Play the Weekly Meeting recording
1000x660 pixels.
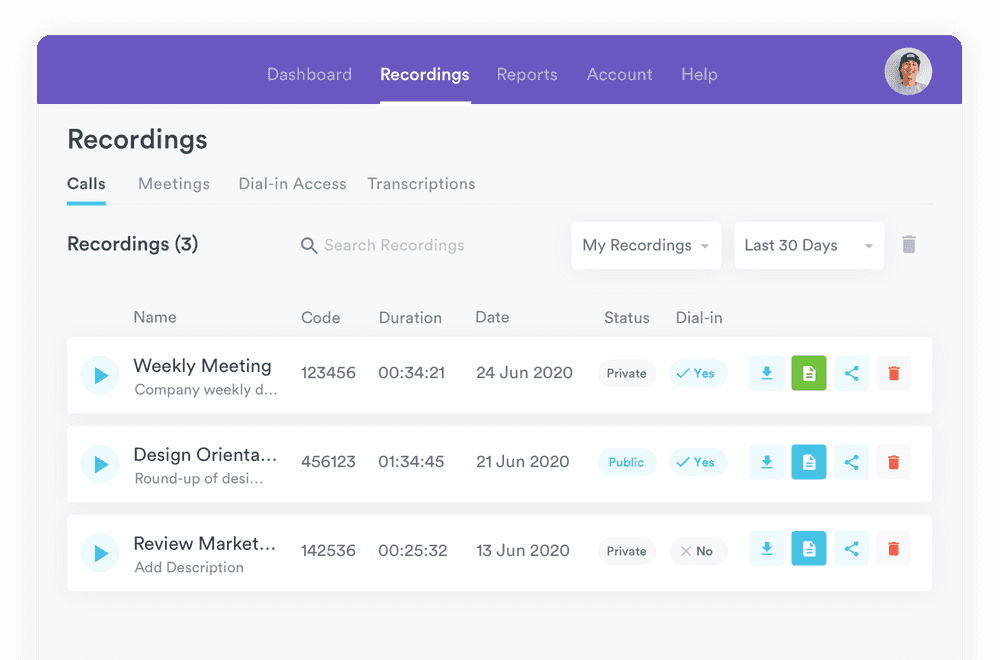(100, 375)
